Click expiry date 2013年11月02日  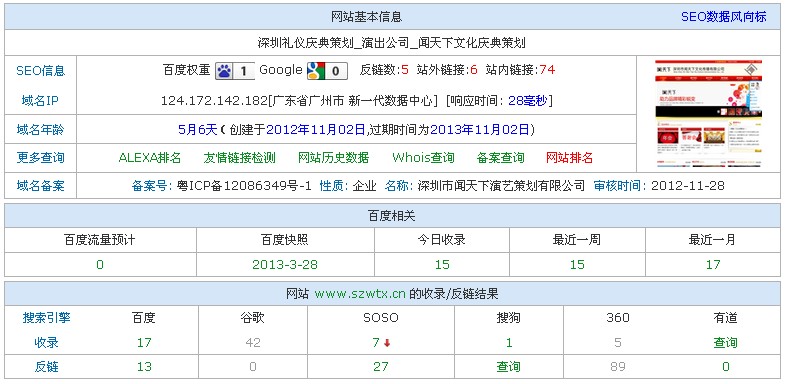tap(479, 130)
